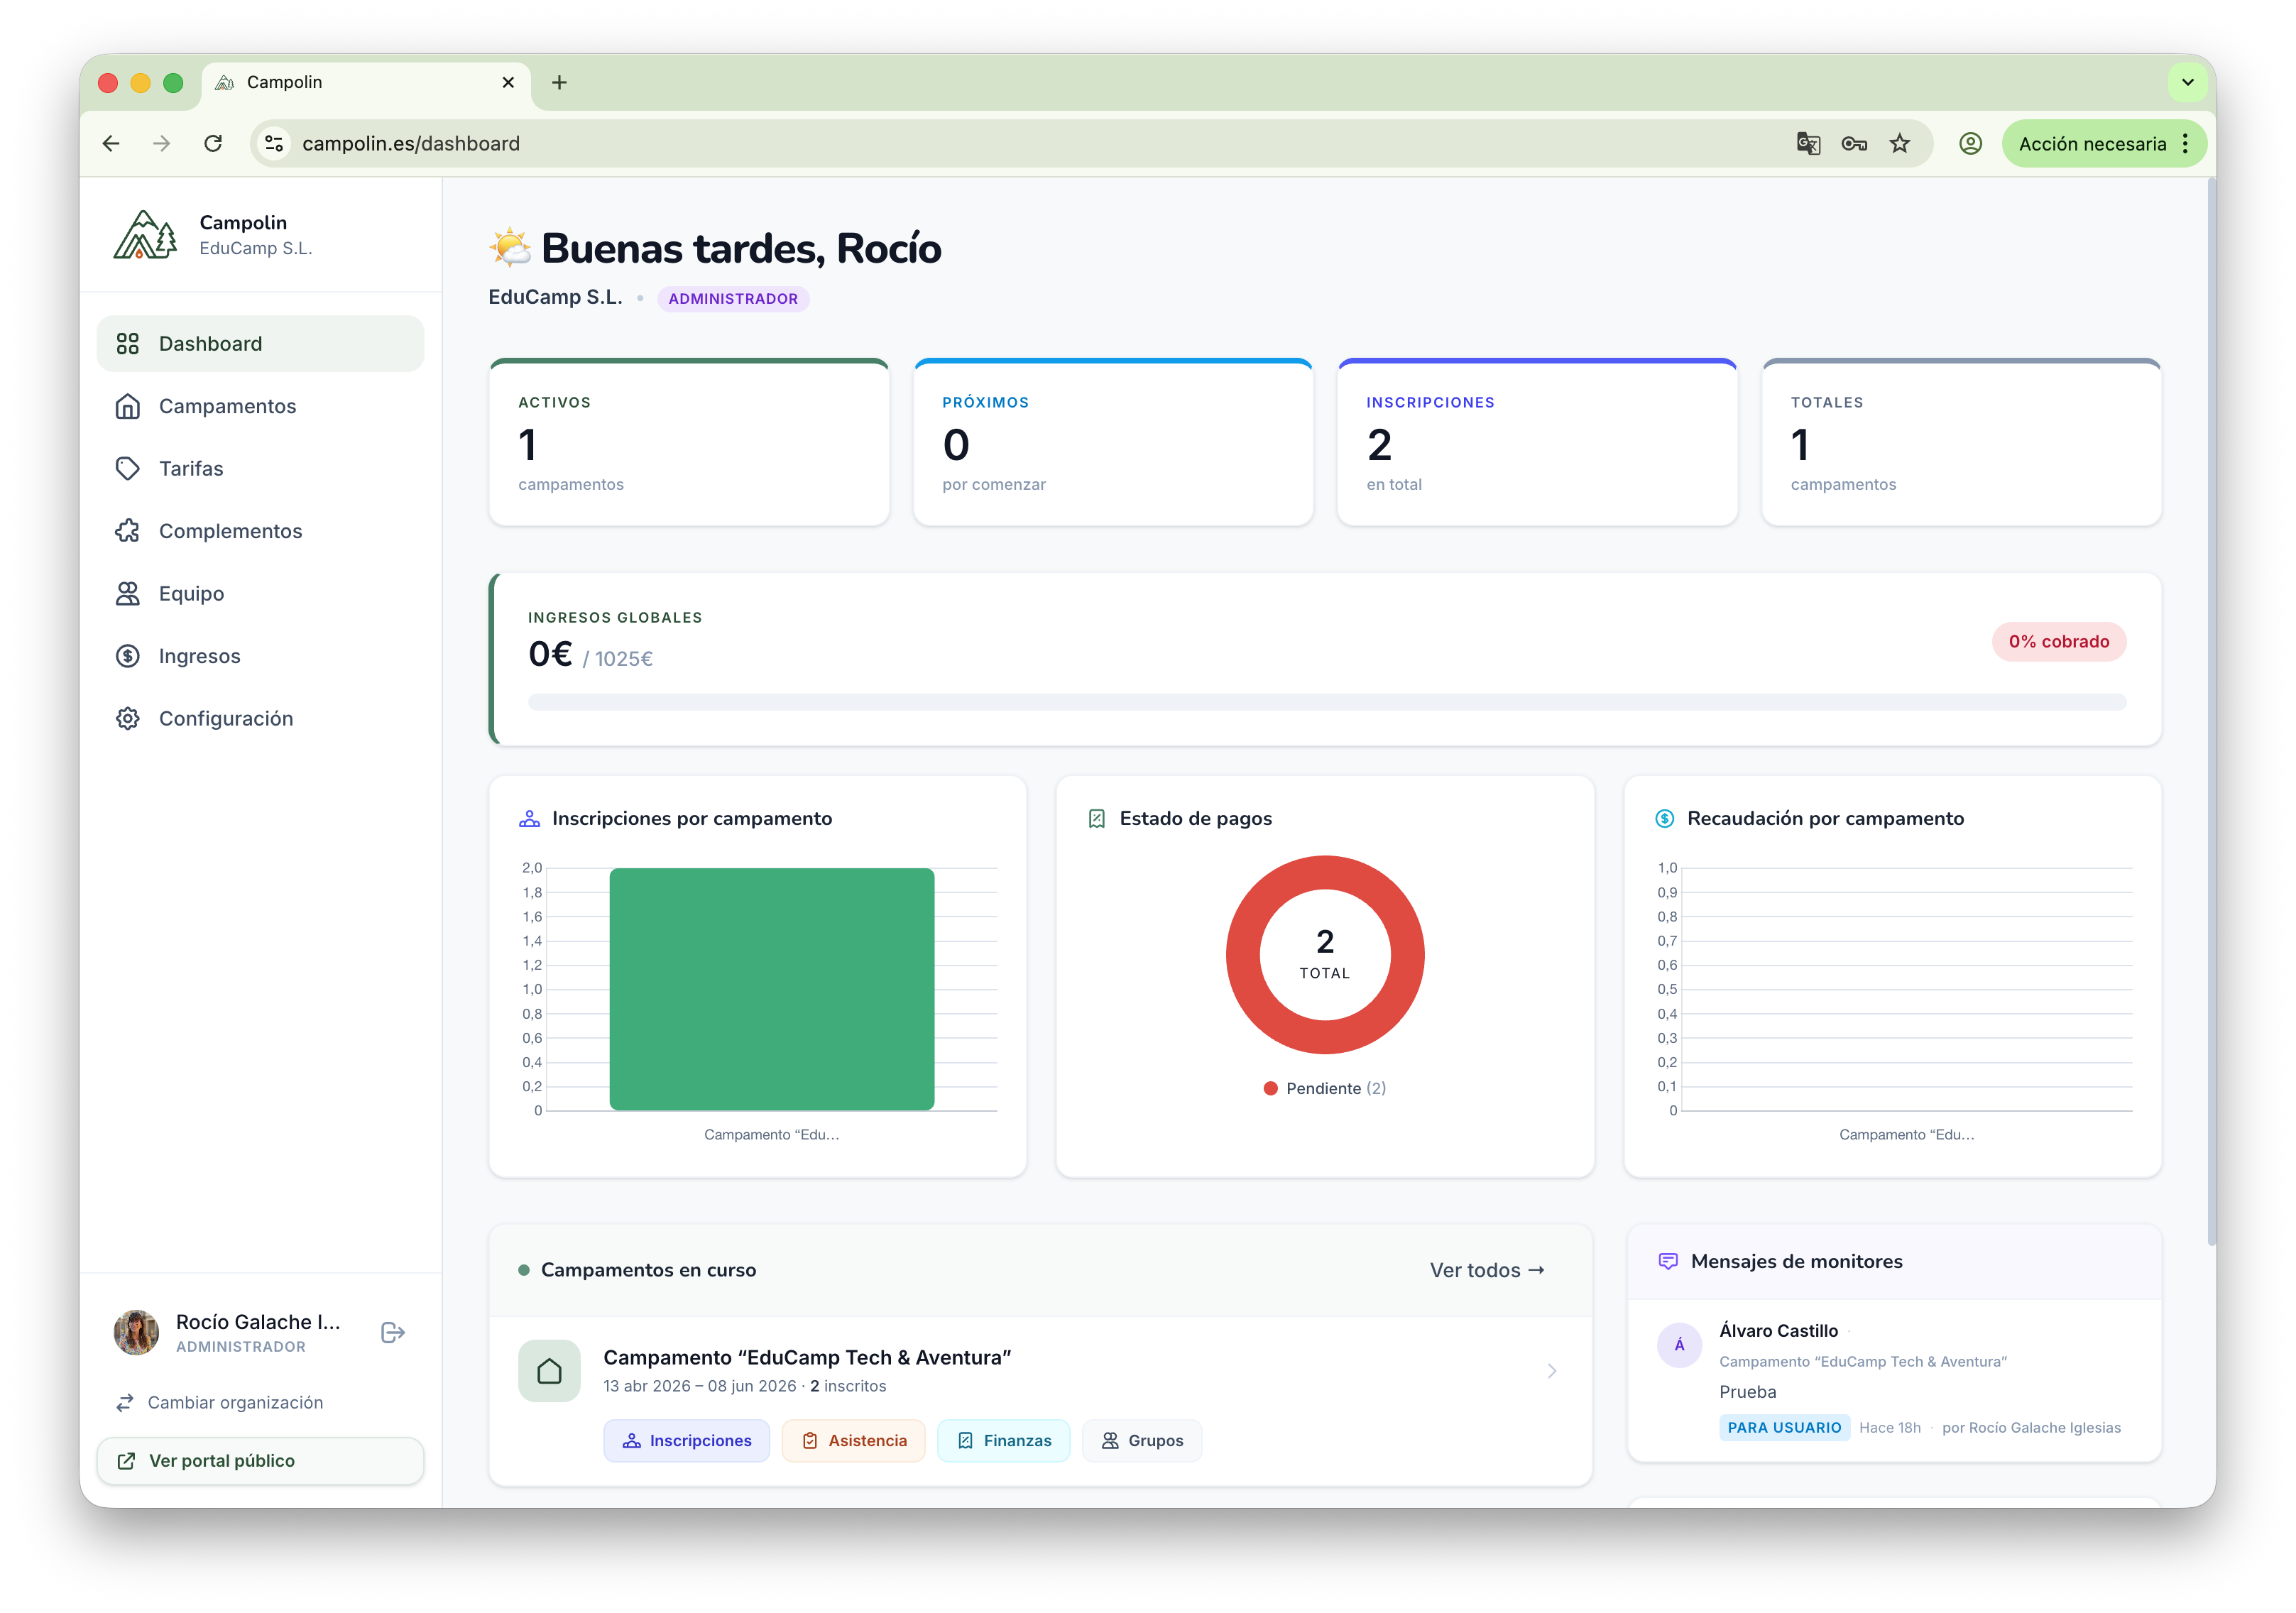Screen dimensions: 2296x1613
Task: Click the green bar in Inscripciones chart
Action: 772,989
